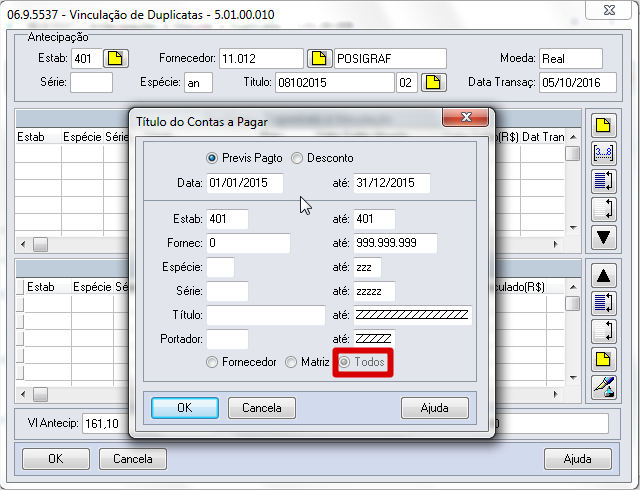Click deselect-all lines icon in upper toolbar

click(x=603, y=209)
